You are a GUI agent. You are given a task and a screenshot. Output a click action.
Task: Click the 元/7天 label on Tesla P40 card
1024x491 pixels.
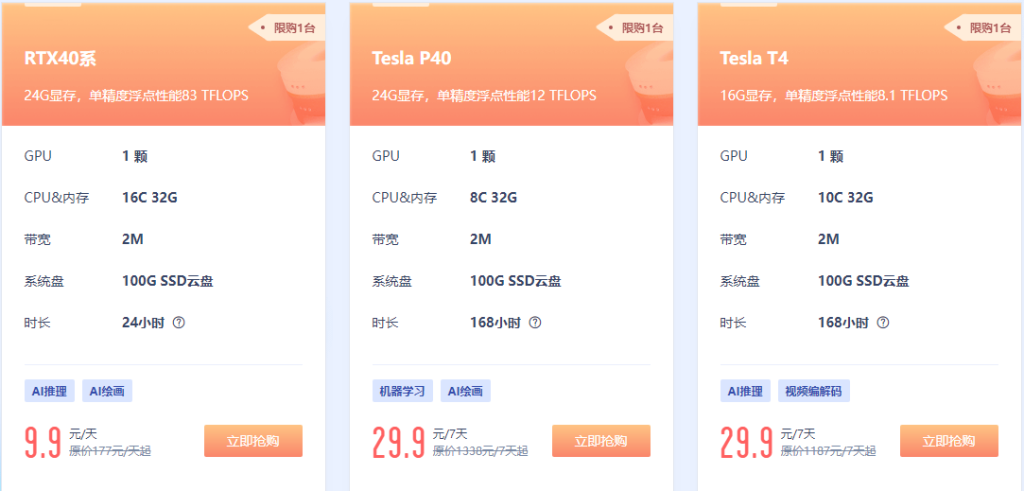click(x=451, y=434)
